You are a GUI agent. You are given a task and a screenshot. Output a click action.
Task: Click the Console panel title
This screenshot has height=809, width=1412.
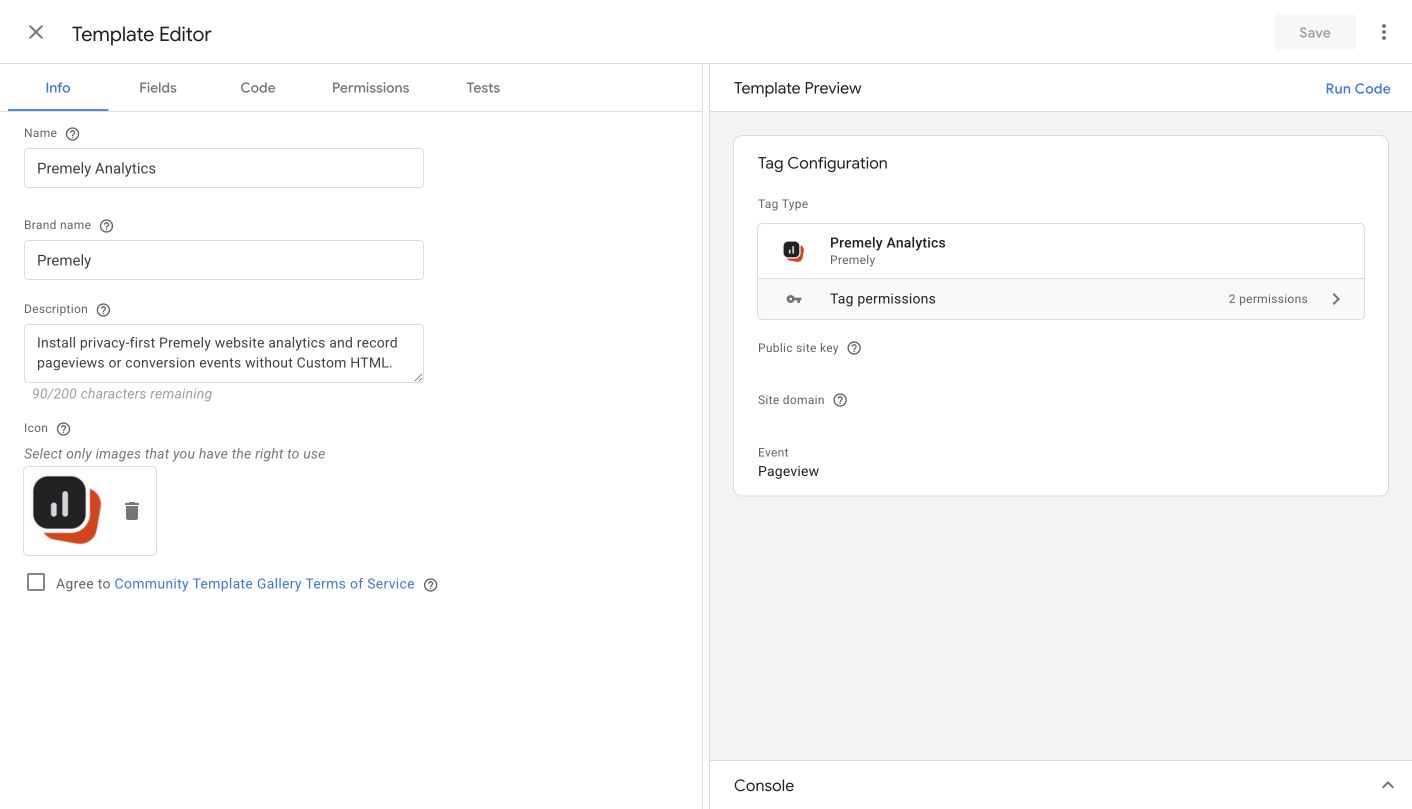[764, 786]
